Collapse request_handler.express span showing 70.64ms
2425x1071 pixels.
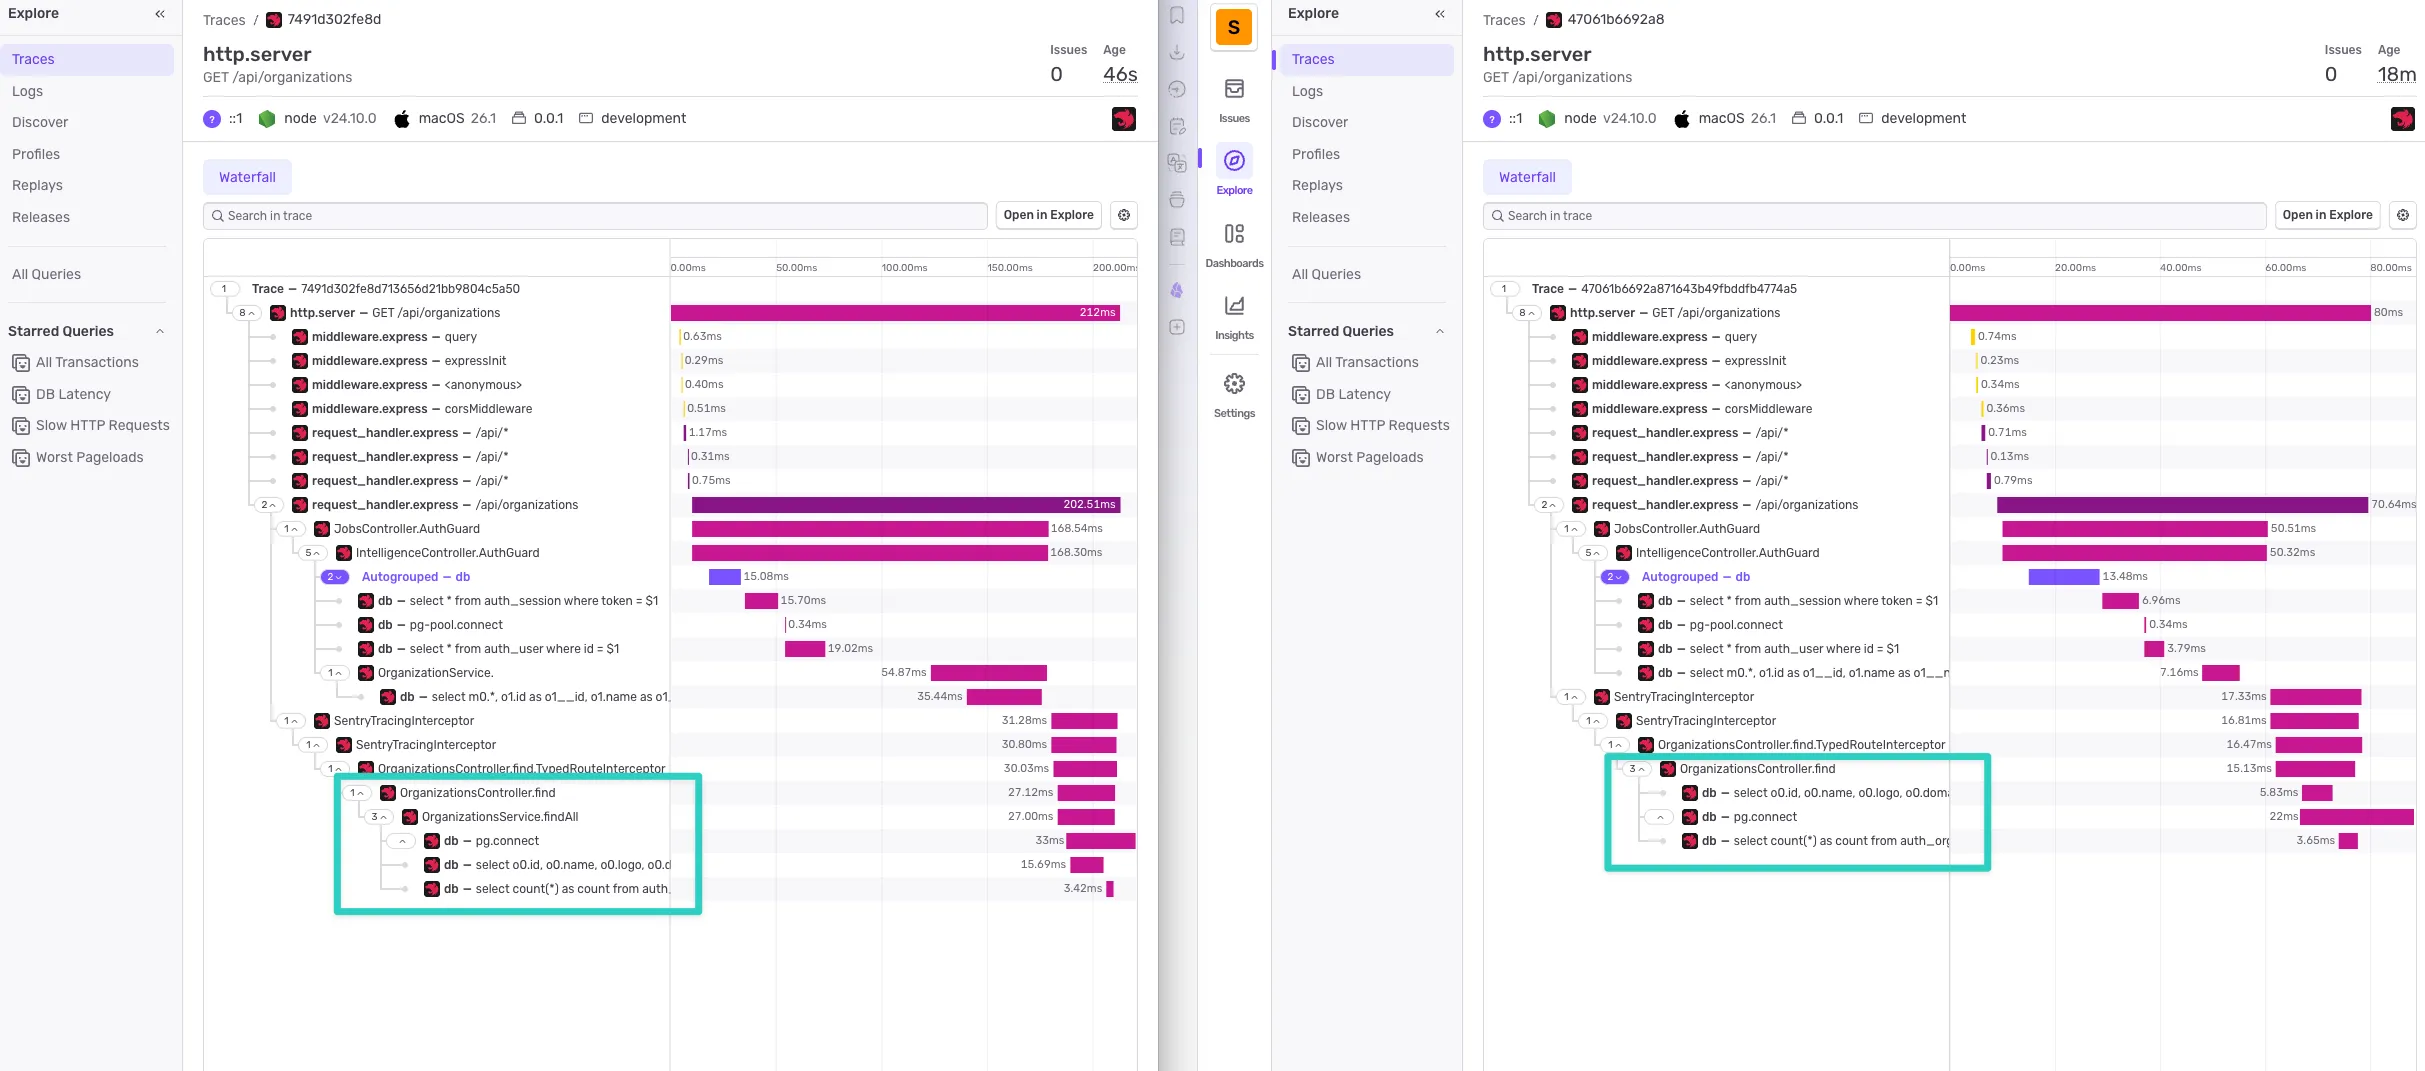point(1549,505)
